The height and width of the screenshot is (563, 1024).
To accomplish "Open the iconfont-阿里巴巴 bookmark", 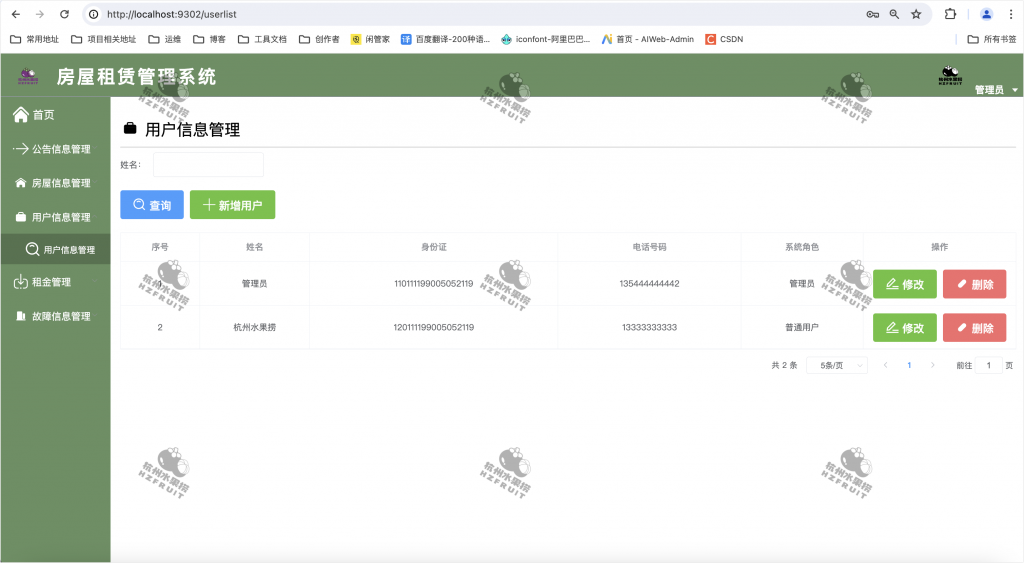I will (x=545, y=39).
